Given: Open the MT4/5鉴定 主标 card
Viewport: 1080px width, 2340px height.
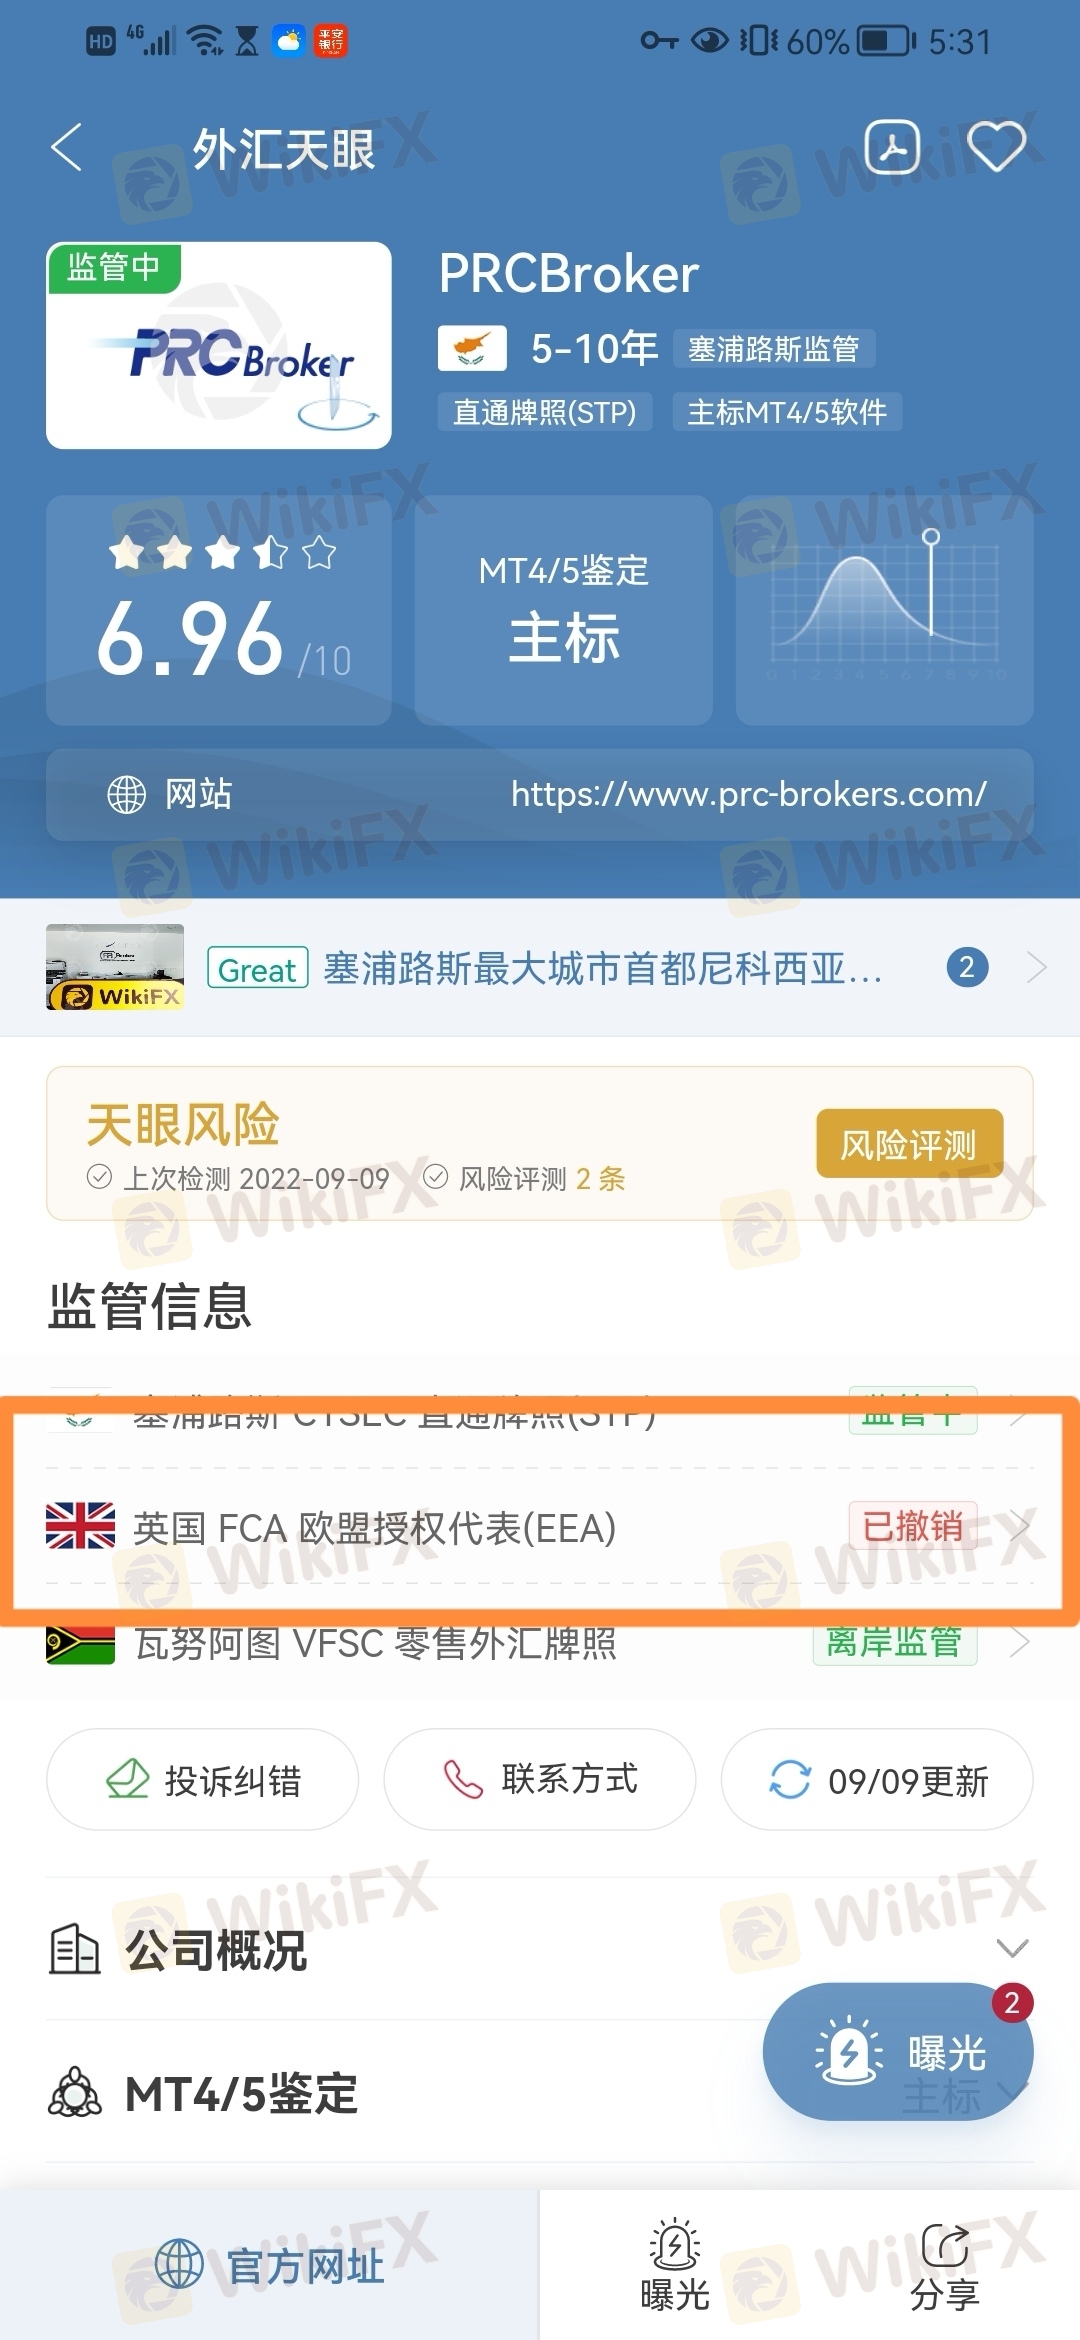Looking at the screenshot, I should click(x=564, y=610).
